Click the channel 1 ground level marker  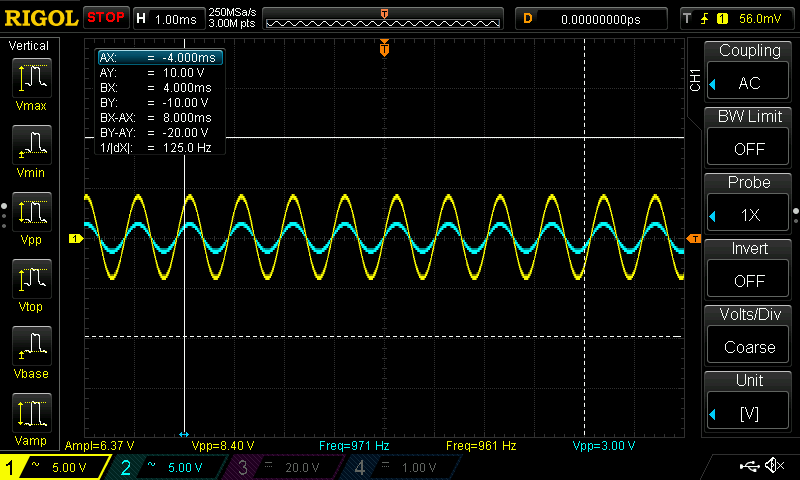tap(76, 238)
